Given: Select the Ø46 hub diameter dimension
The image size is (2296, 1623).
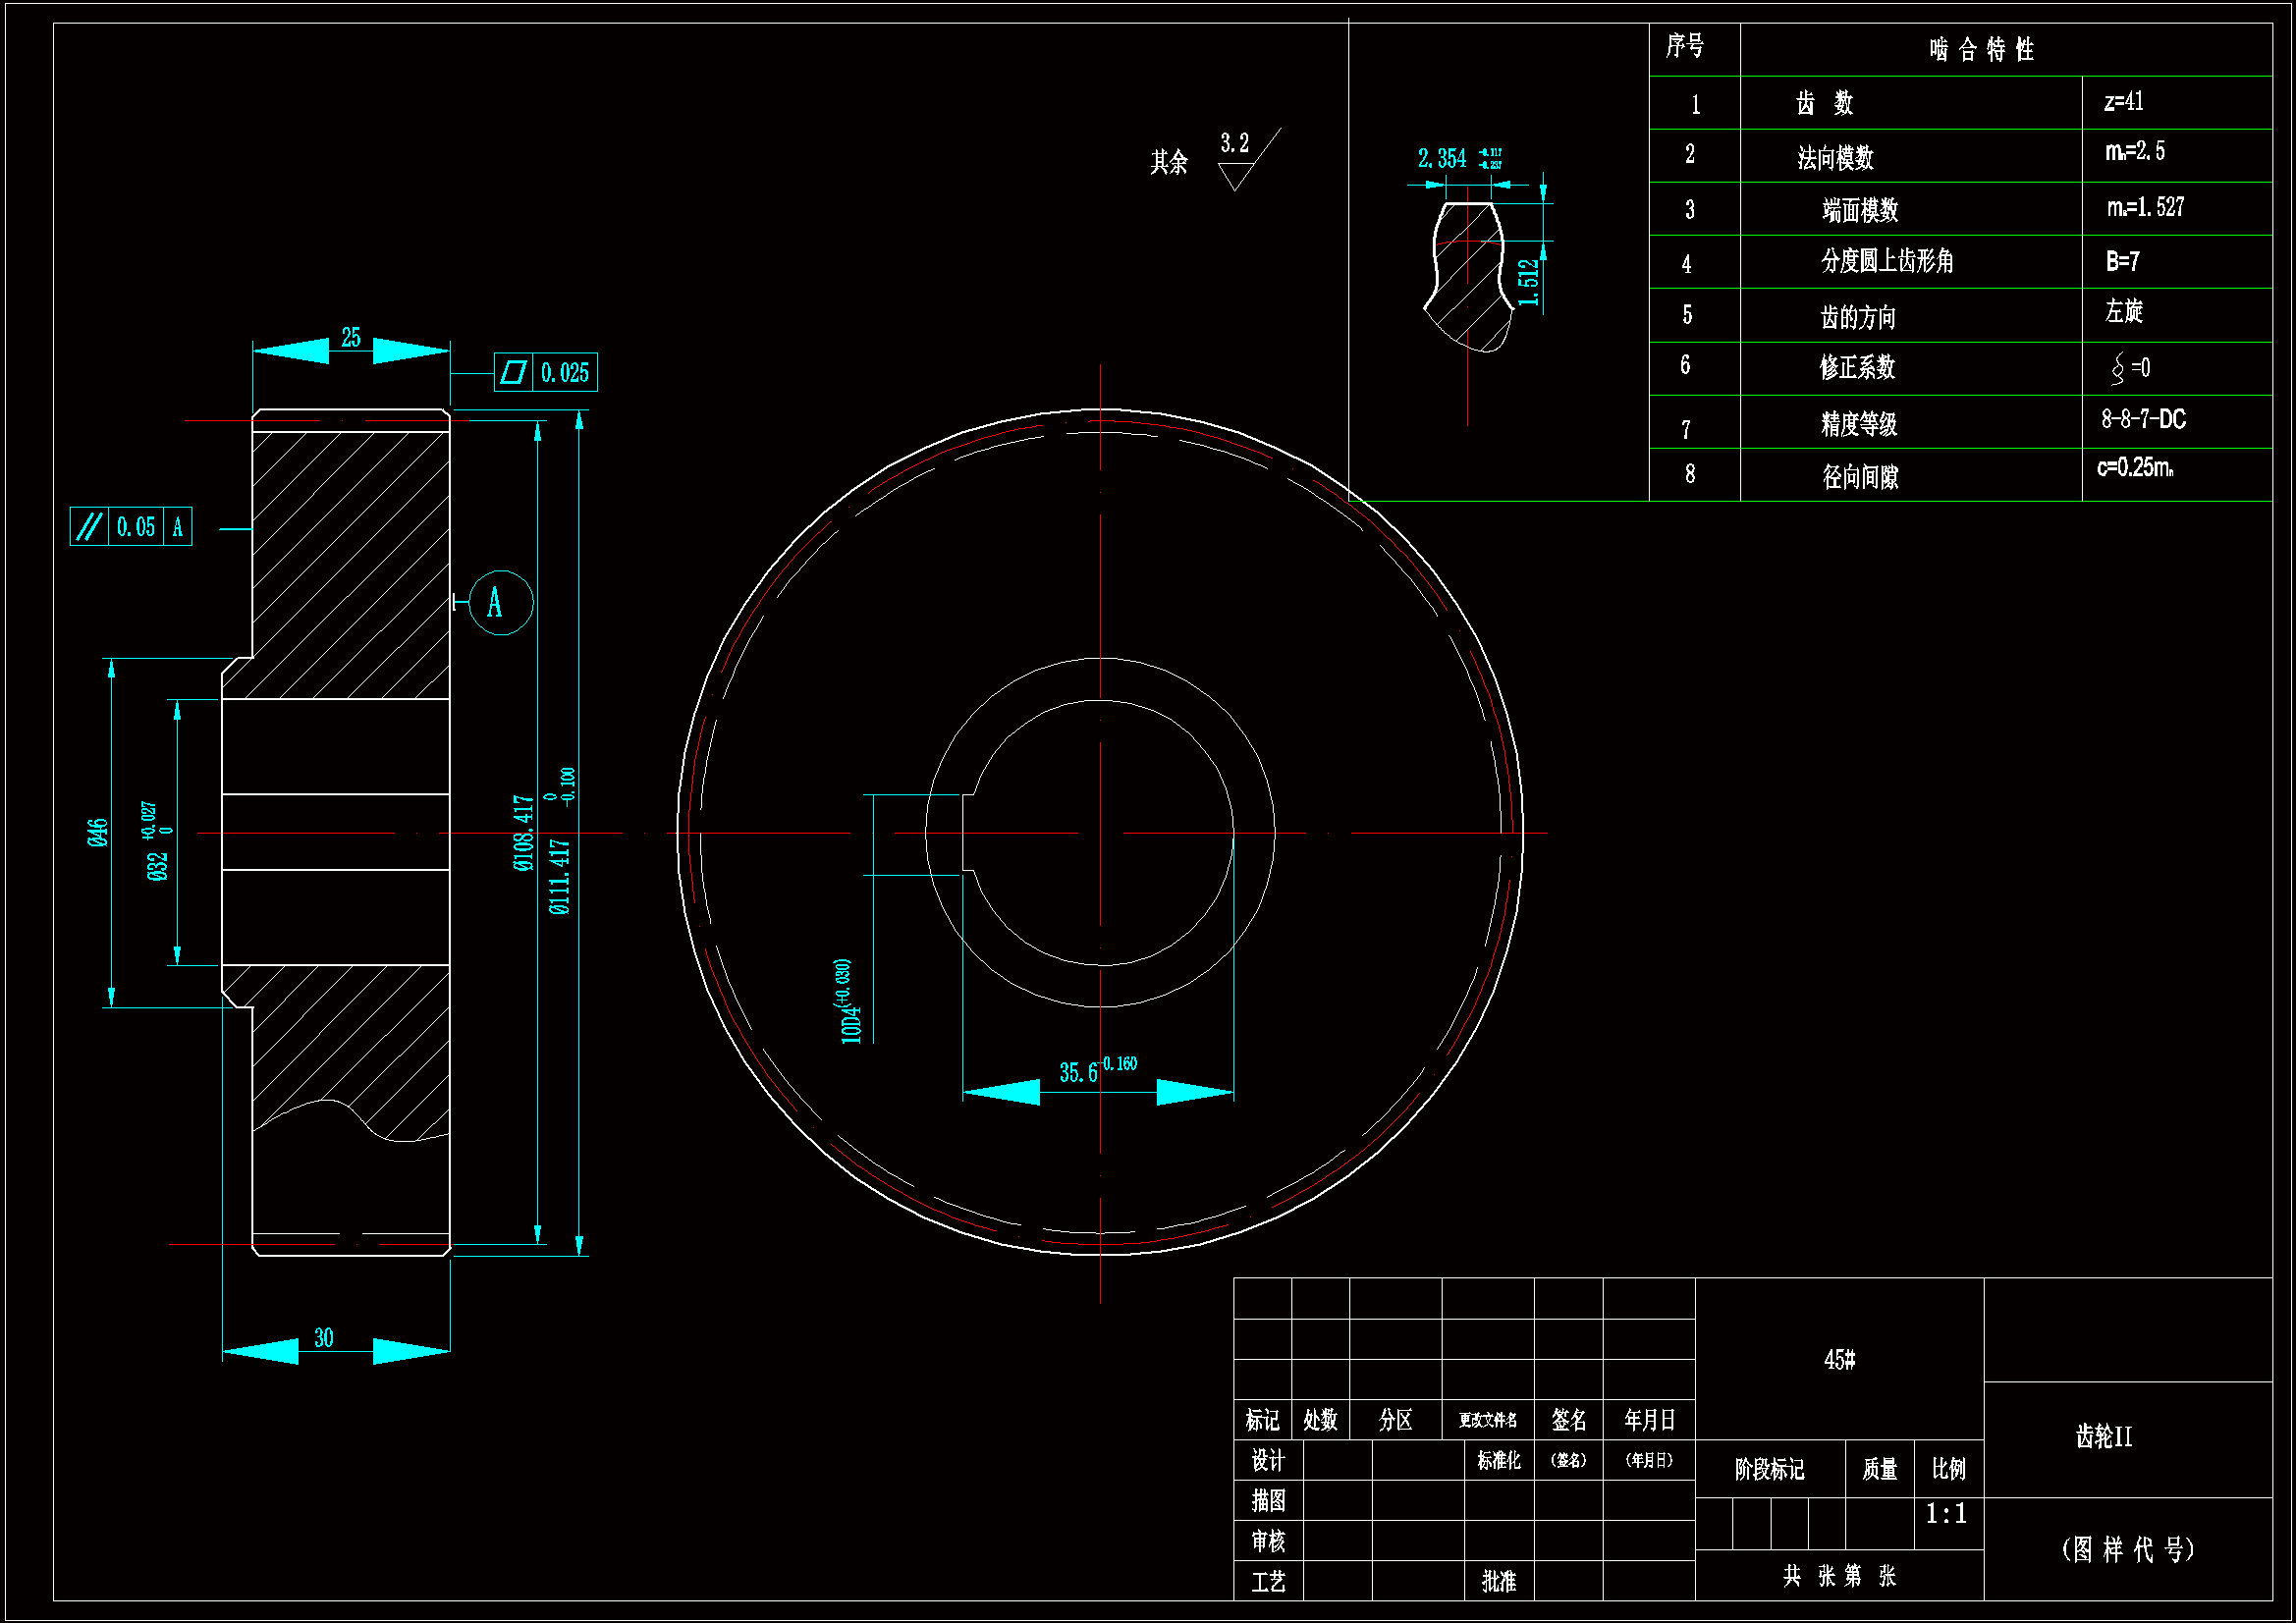Looking at the screenshot, I should pos(97,832).
